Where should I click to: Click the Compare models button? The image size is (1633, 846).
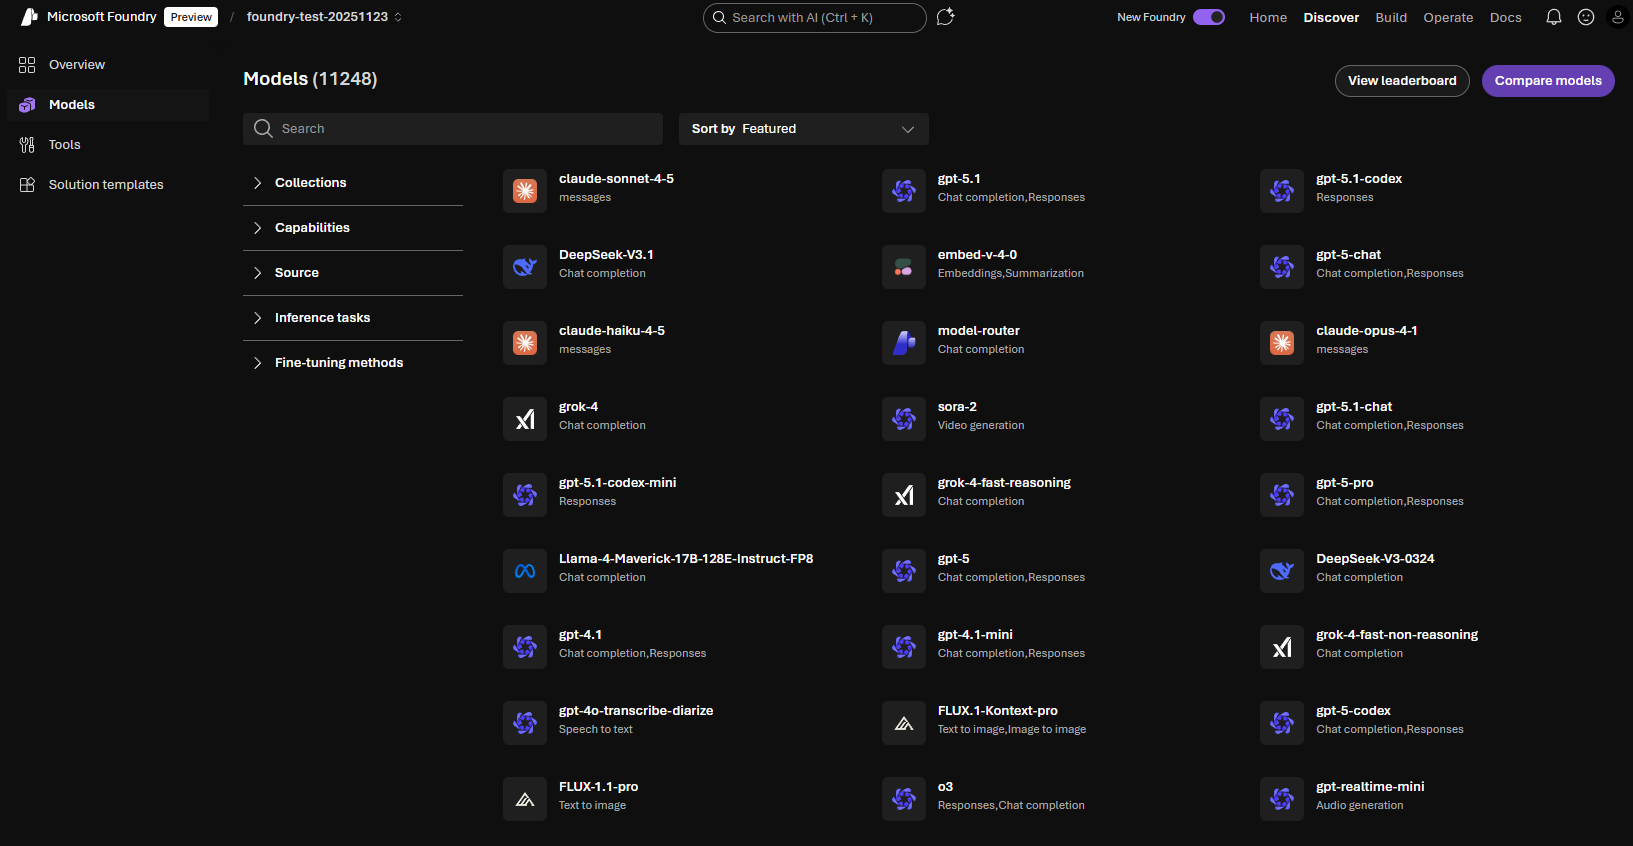click(x=1548, y=81)
